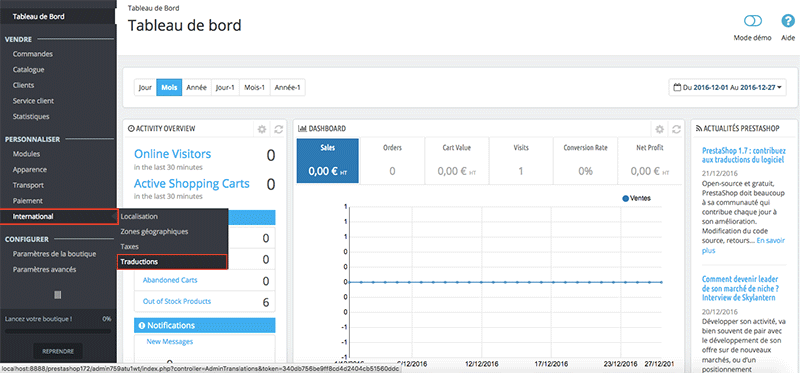The width and height of the screenshot is (800, 373).
Task: Open Dashboard panel settings gear
Action: (x=660, y=129)
